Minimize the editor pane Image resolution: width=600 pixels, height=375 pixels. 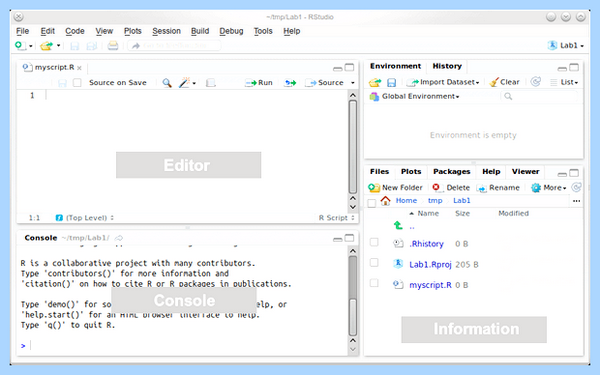click(x=338, y=68)
